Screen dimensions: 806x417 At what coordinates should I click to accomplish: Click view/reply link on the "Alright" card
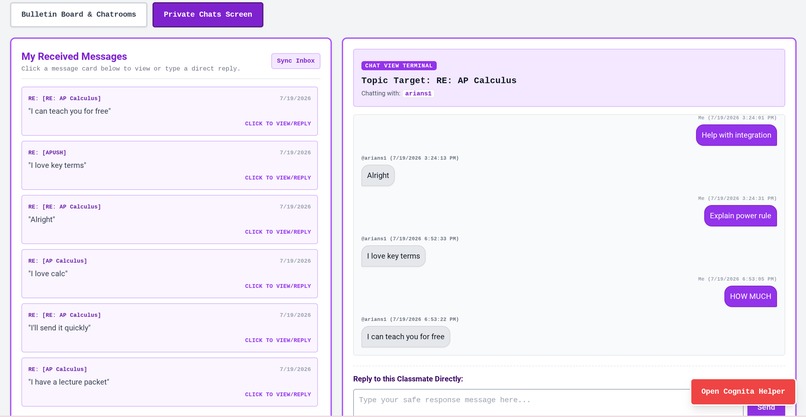(278, 232)
